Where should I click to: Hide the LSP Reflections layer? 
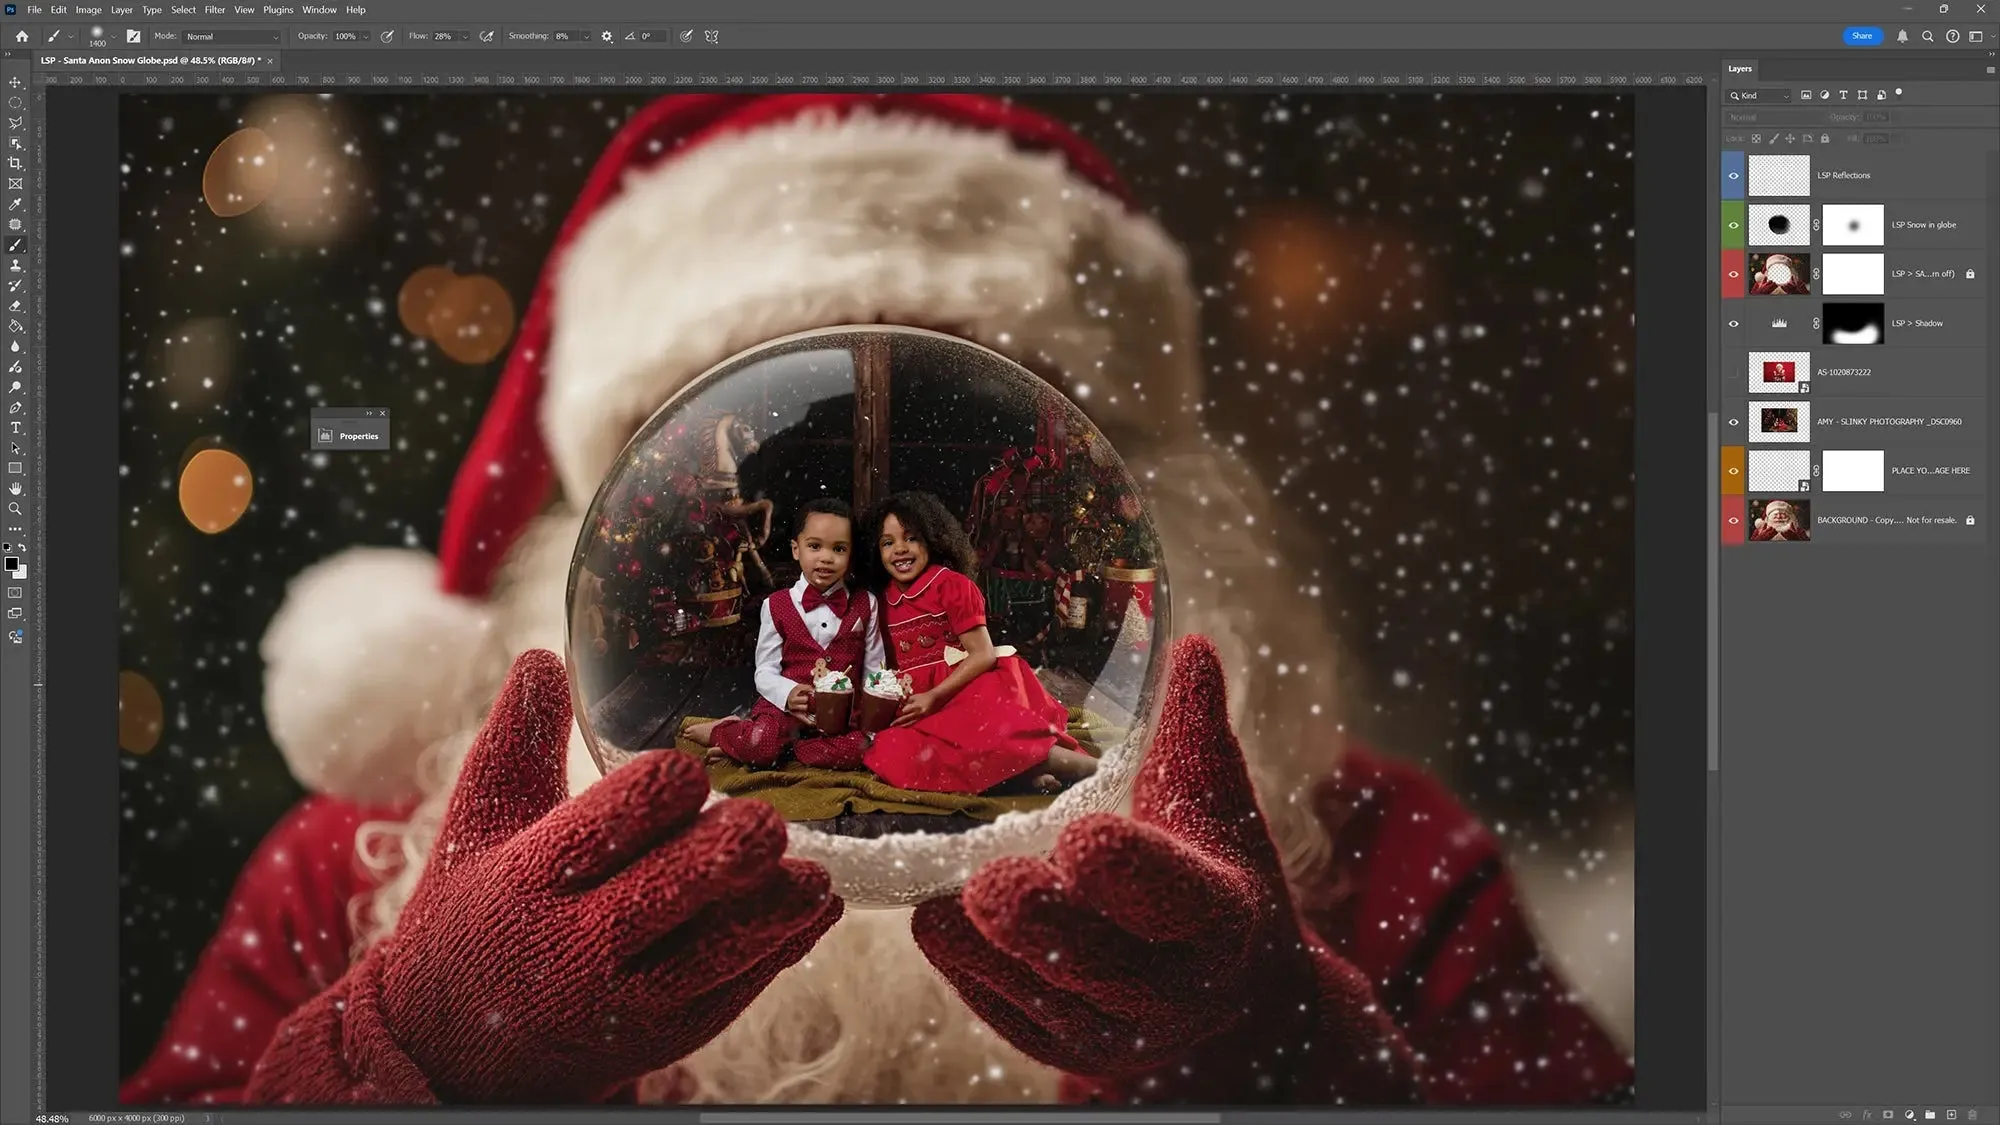click(x=1734, y=176)
